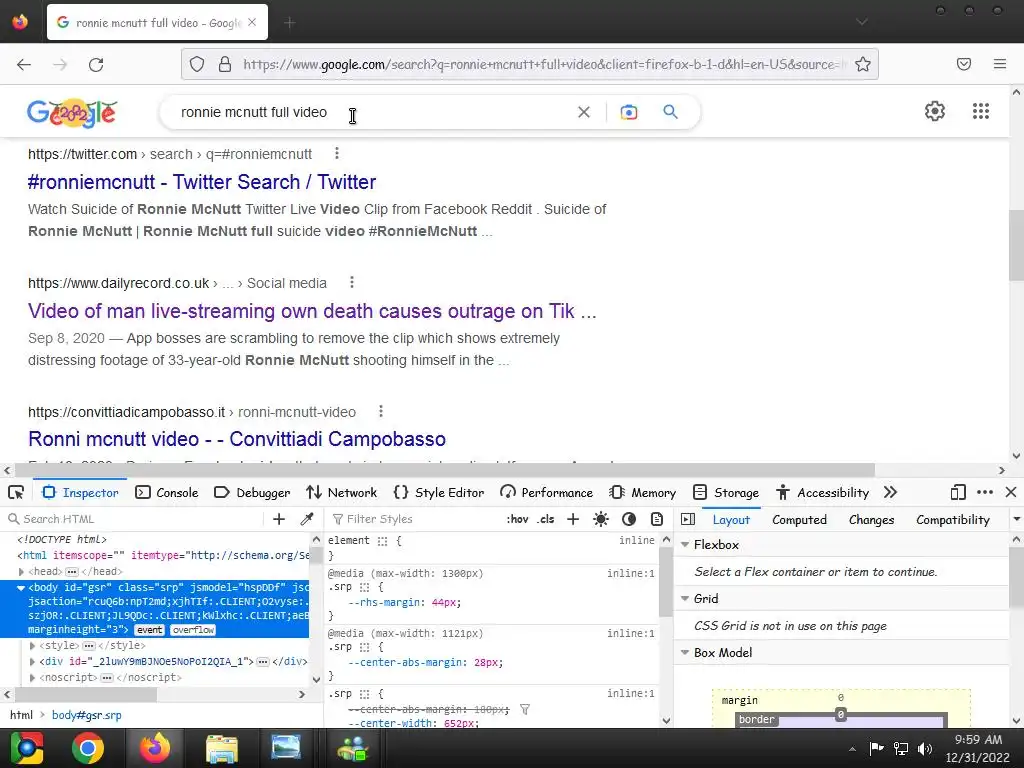Select body#gsr.srp in the breadcrumb
Screen dimensions: 1024x768
[87, 715]
